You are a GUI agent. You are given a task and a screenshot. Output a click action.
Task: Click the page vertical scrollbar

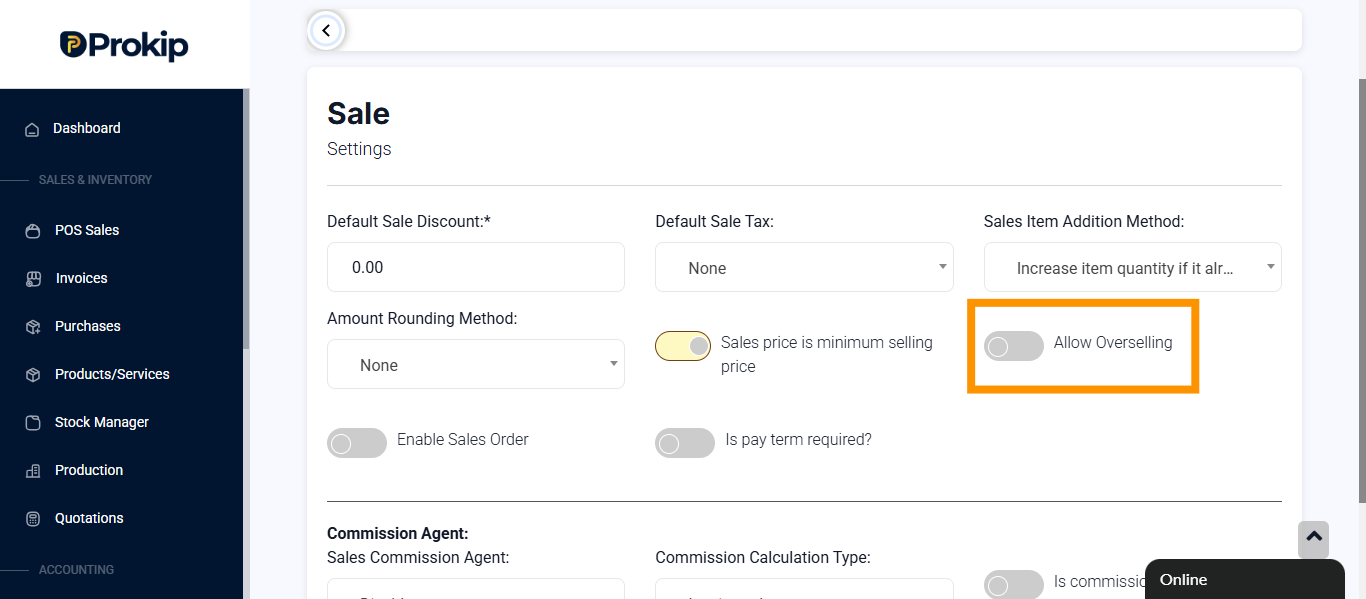[x=1362, y=290]
